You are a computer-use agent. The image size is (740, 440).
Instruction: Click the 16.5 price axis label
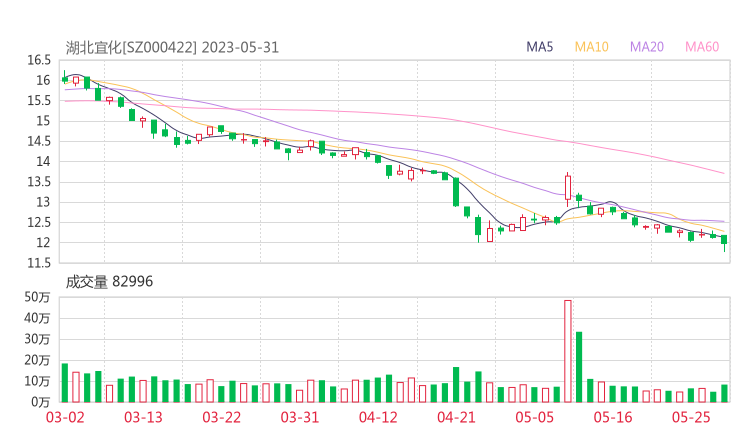pos(39,60)
